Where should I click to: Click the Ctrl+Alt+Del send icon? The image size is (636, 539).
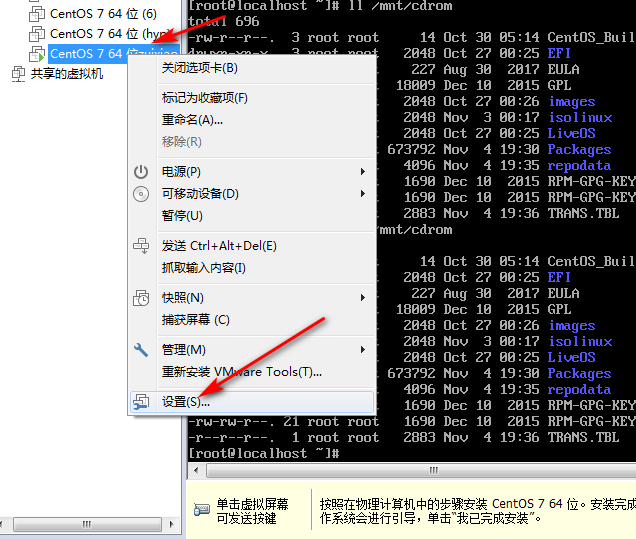[141, 246]
